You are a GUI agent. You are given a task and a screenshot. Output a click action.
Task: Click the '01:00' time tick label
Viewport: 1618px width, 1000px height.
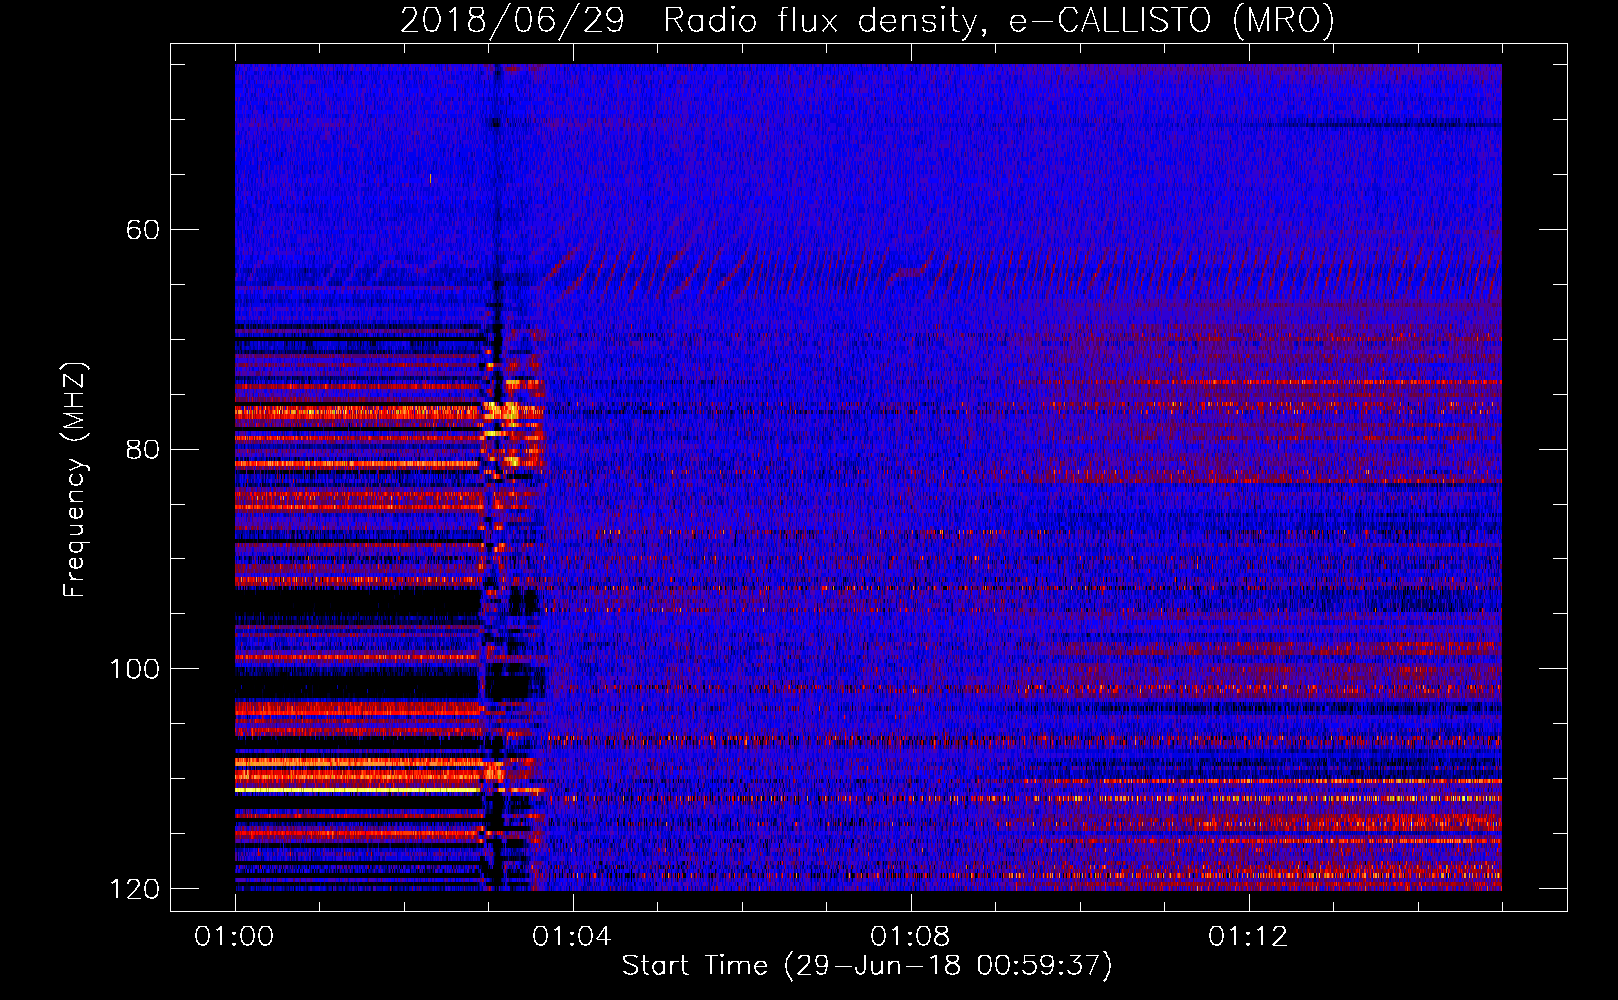coord(234,937)
